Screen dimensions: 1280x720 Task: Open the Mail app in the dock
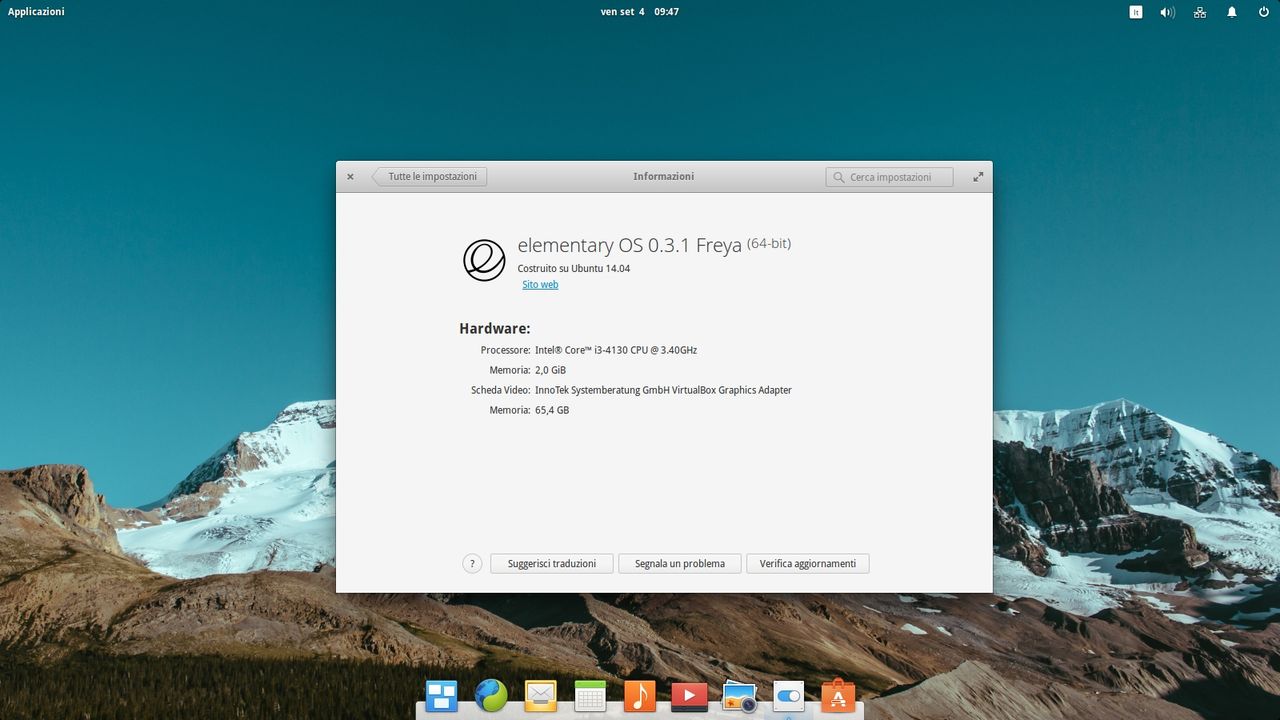pos(541,695)
